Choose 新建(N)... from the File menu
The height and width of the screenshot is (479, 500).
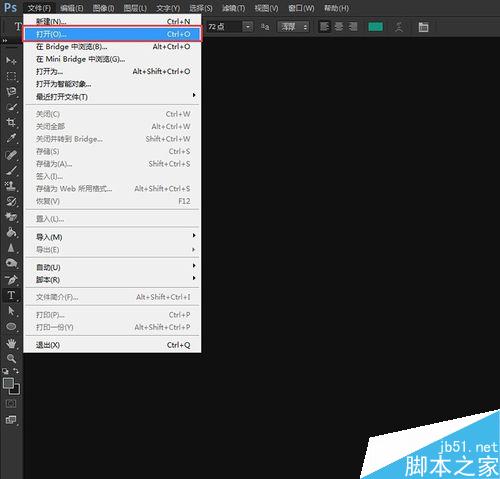click(x=112, y=21)
